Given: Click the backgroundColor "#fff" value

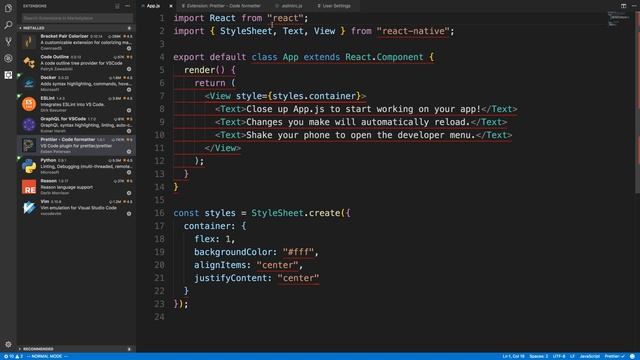Looking at the screenshot, I should click(298, 252).
